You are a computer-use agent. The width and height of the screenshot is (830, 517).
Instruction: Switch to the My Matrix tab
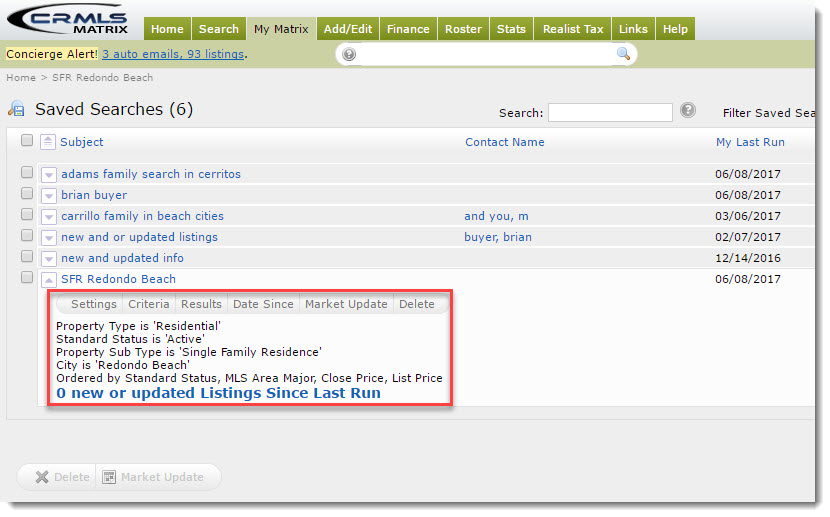pyautogui.click(x=281, y=29)
